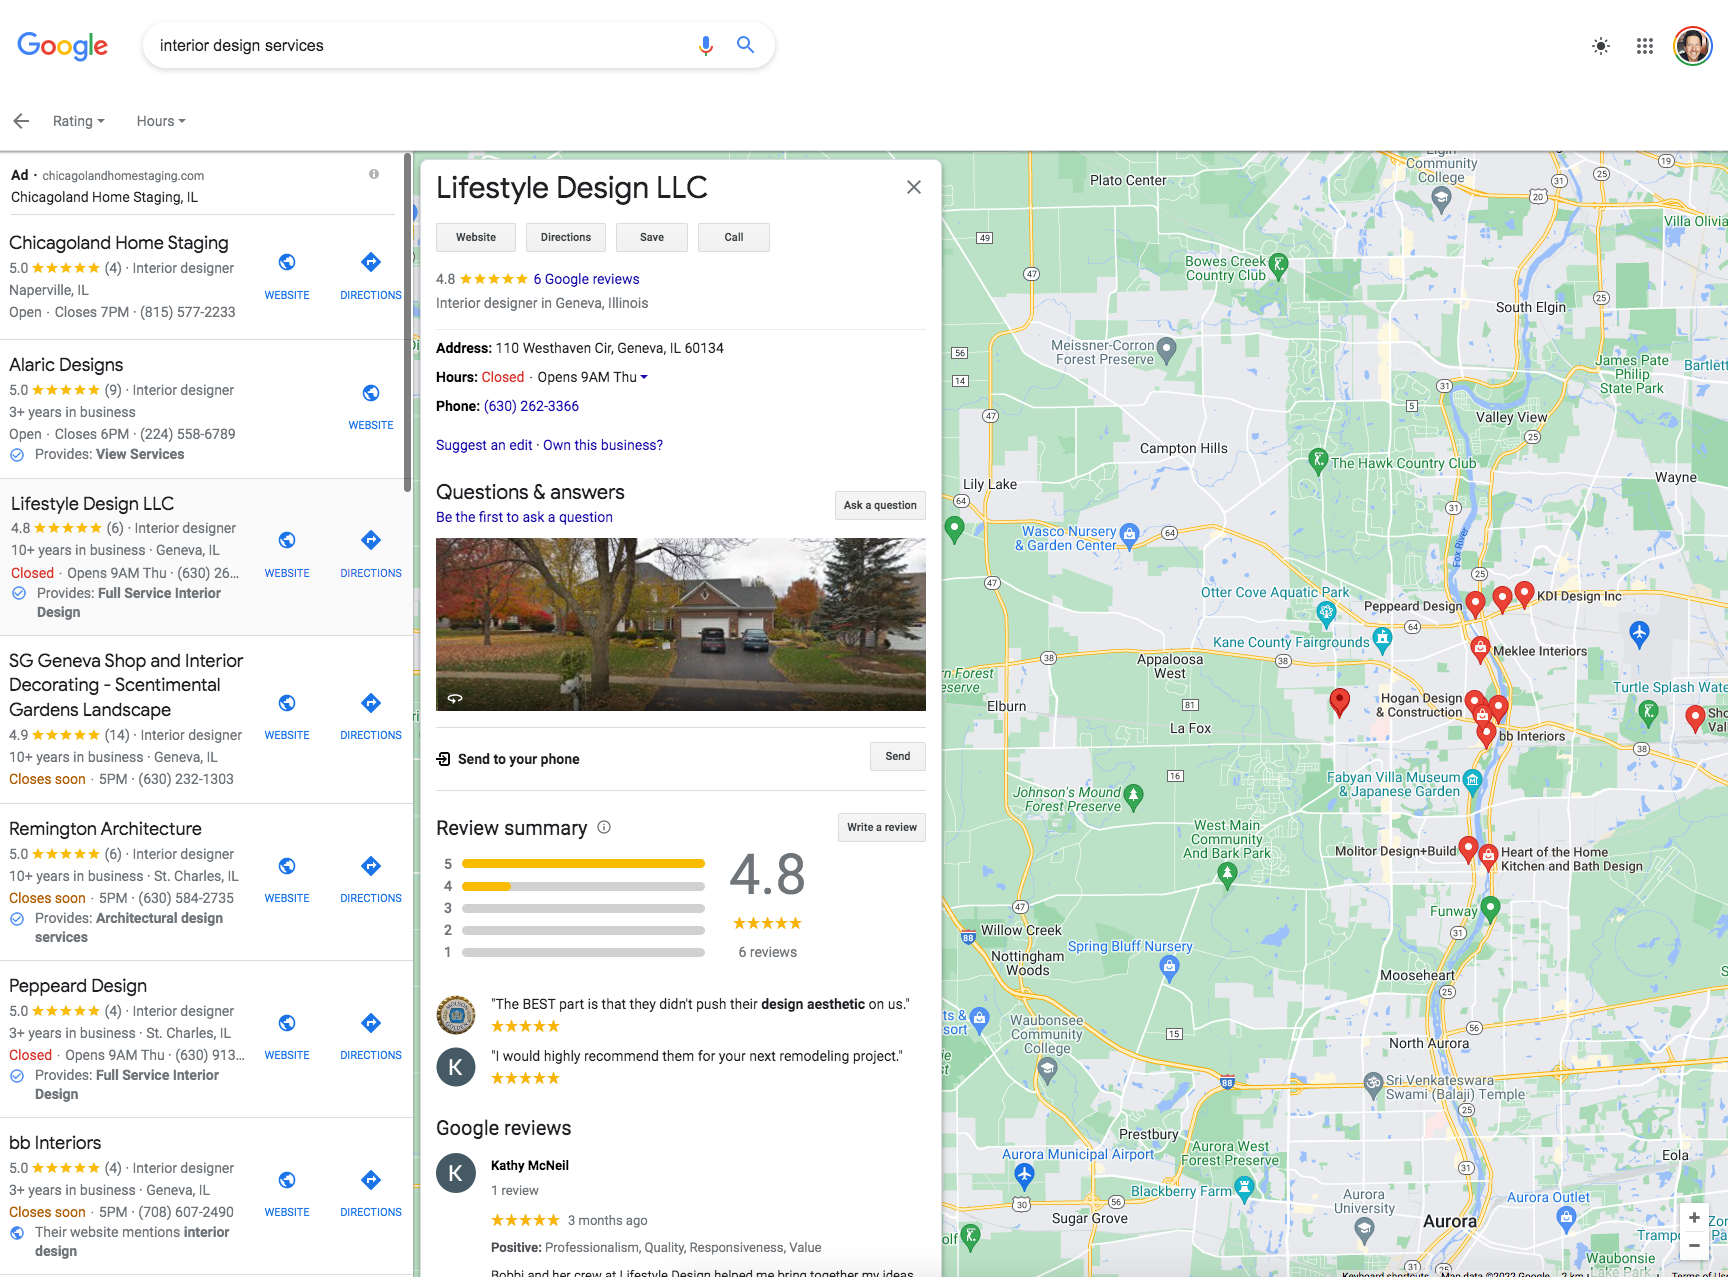This screenshot has height=1277, width=1728.
Task: Open the business street view photo
Action: pos(681,624)
